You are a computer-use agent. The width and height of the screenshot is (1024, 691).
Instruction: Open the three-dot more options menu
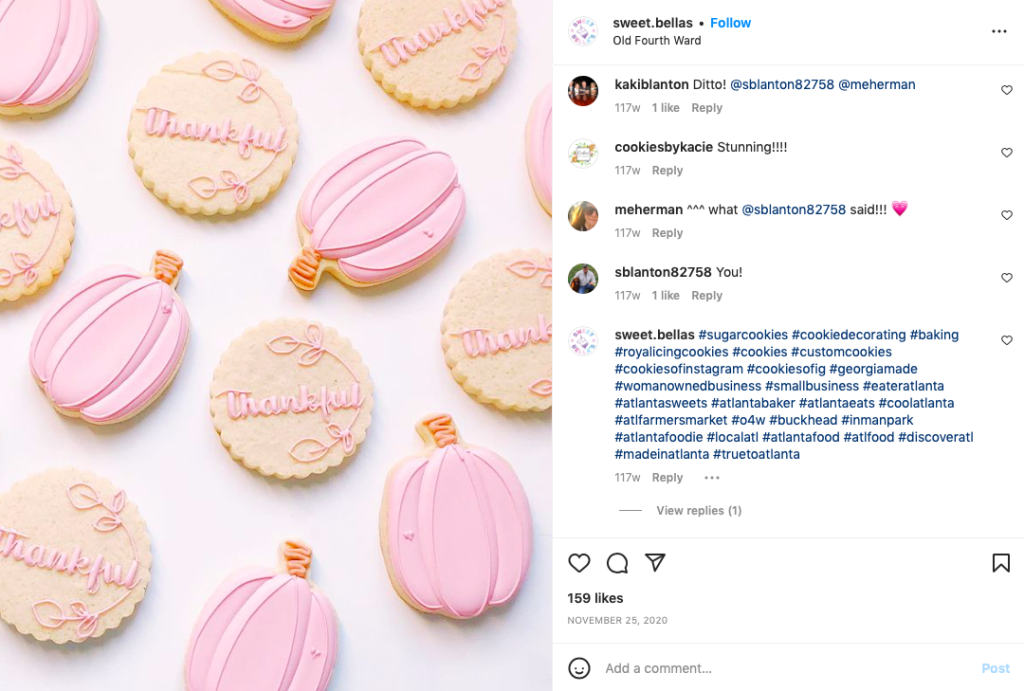[999, 32]
